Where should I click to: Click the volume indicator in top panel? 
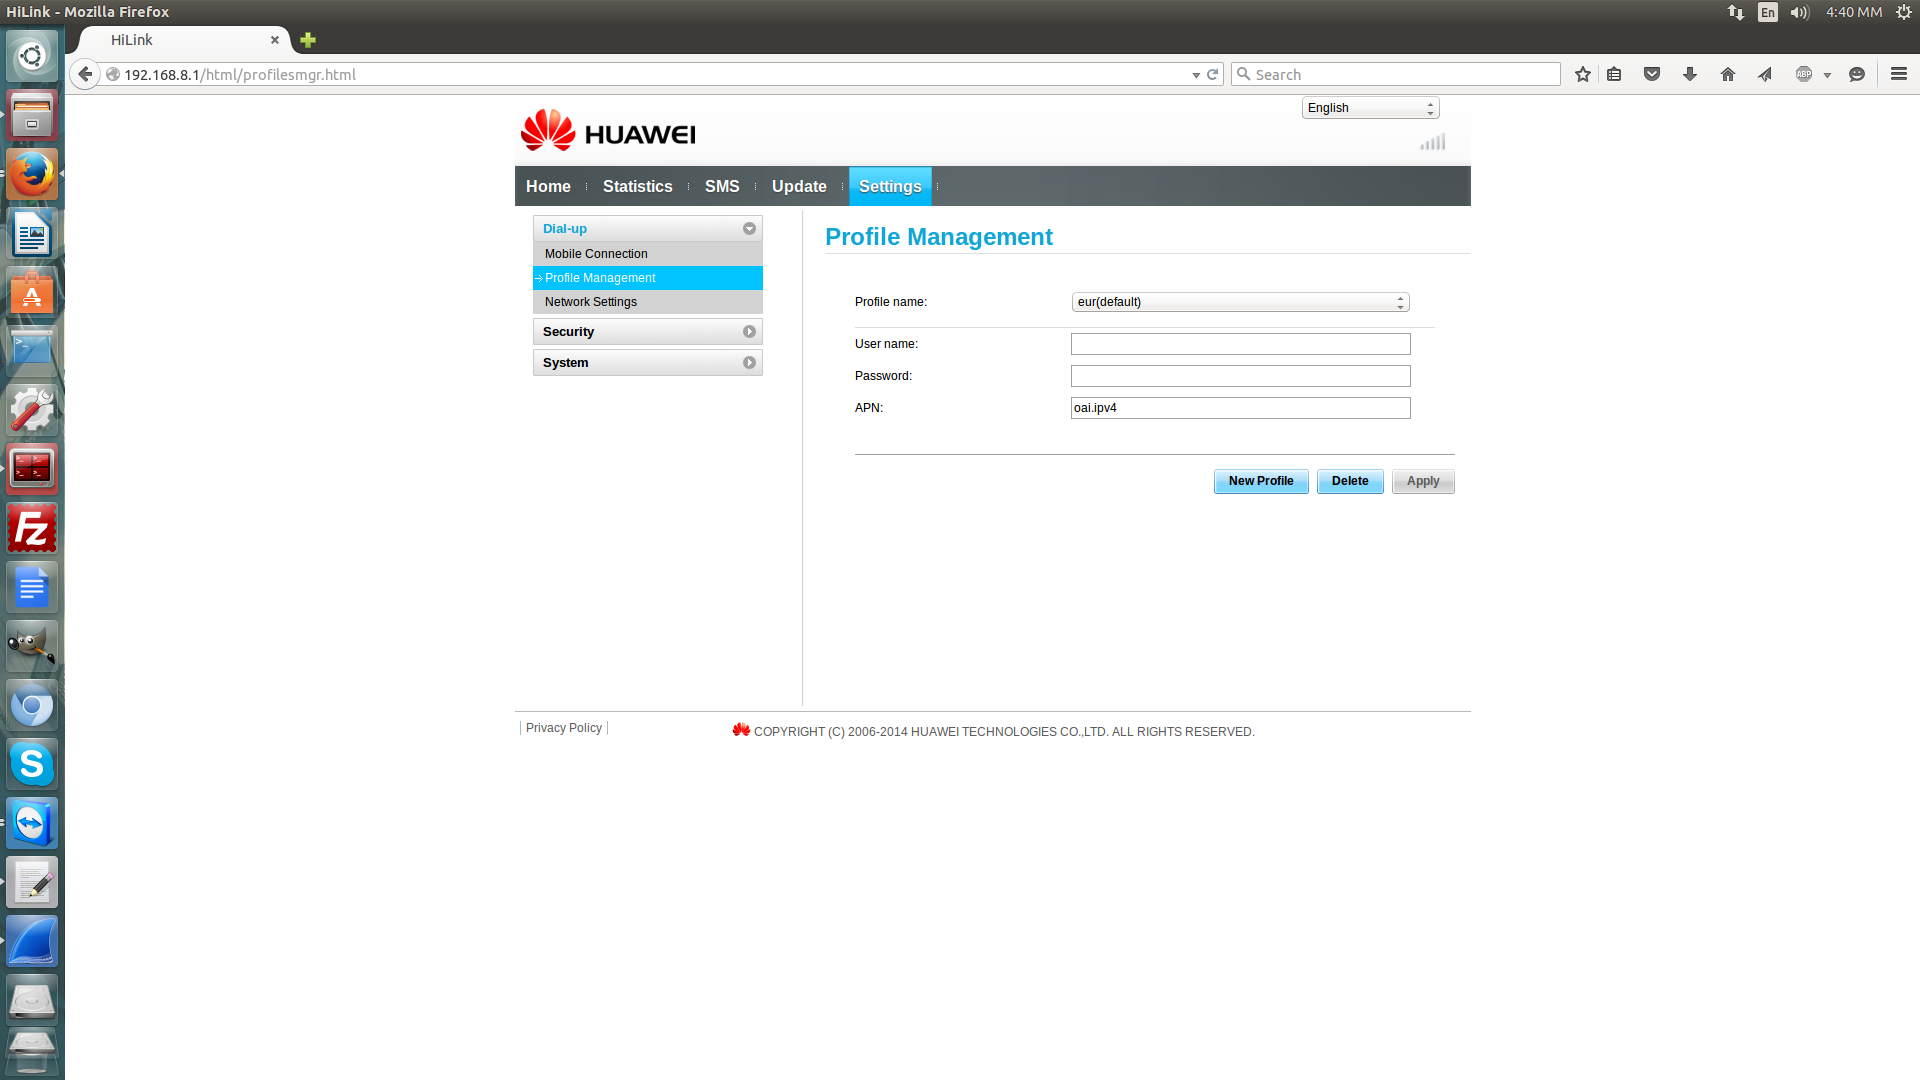click(1800, 12)
